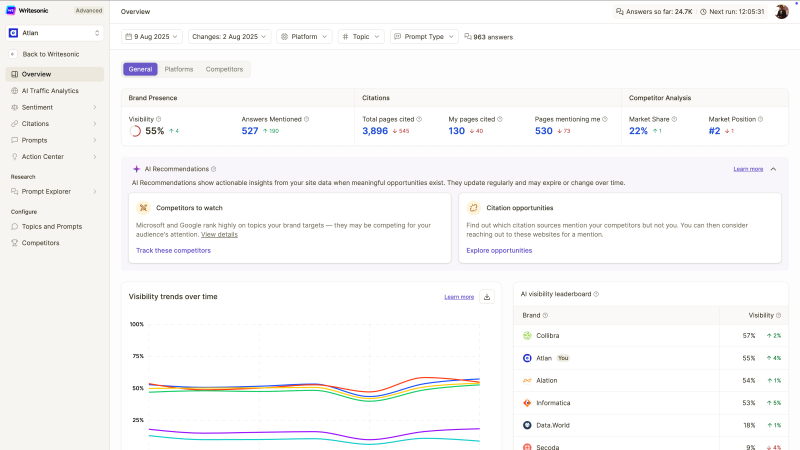Open the Atlan workspace selector
Screen dimensions: 800x450
55,33
